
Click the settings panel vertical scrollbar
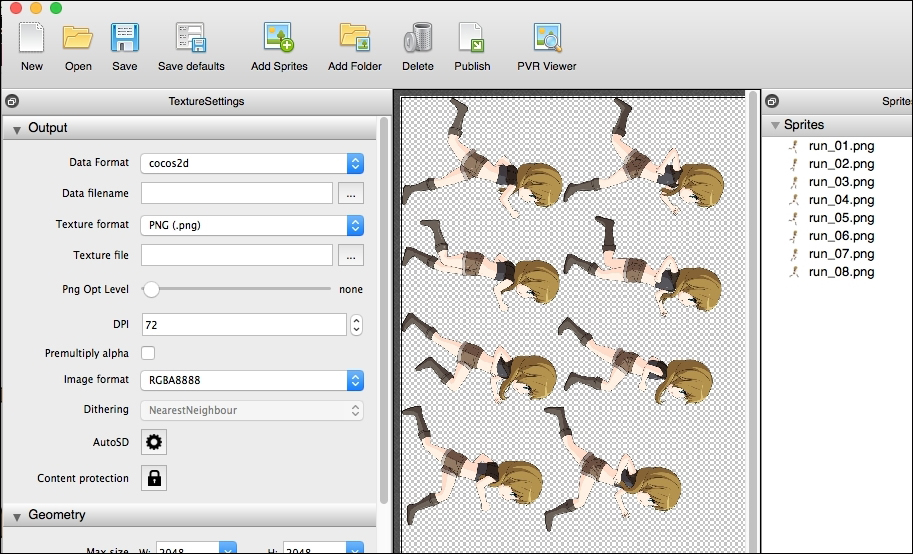click(383, 310)
